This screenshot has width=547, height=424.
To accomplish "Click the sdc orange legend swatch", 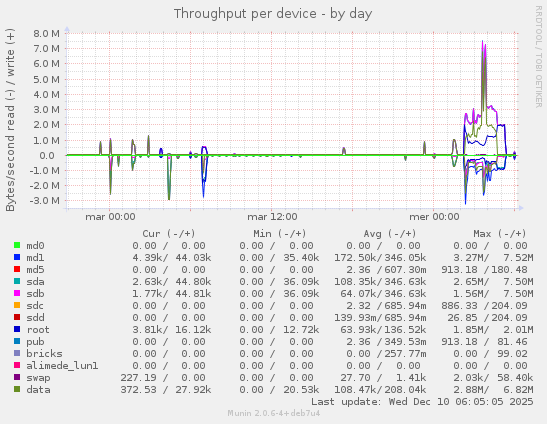I will [x=17, y=305].
